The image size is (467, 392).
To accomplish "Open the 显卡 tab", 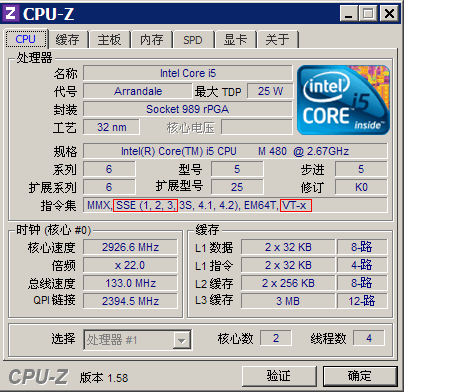I will (235, 40).
